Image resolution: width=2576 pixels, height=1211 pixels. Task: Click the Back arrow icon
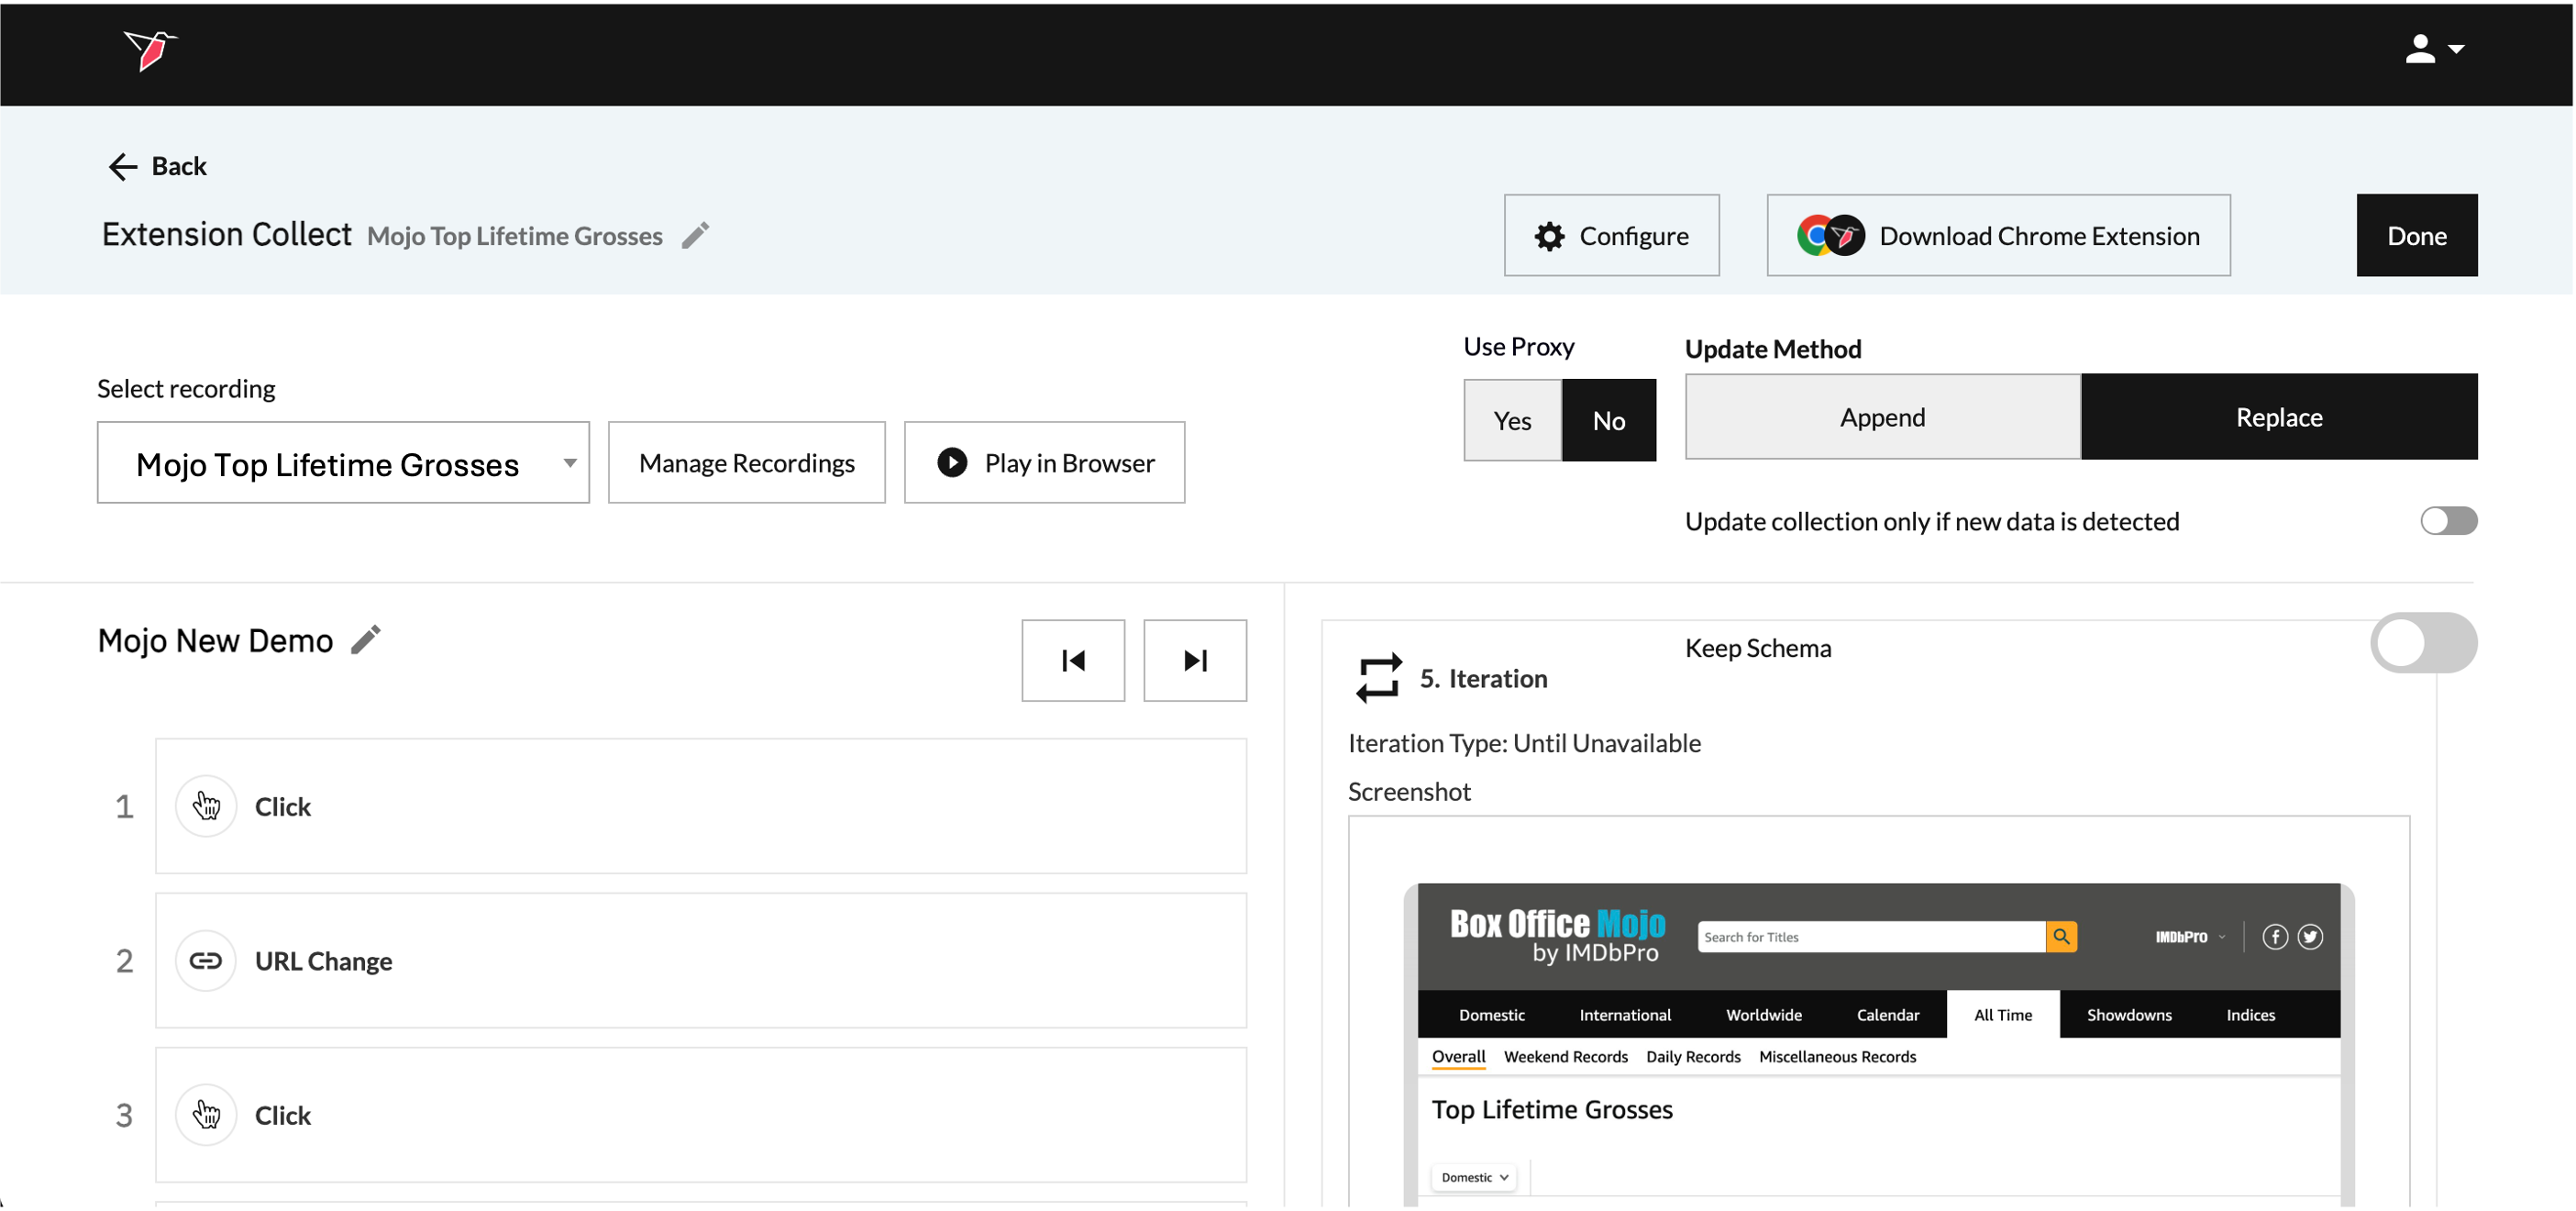[122, 166]
